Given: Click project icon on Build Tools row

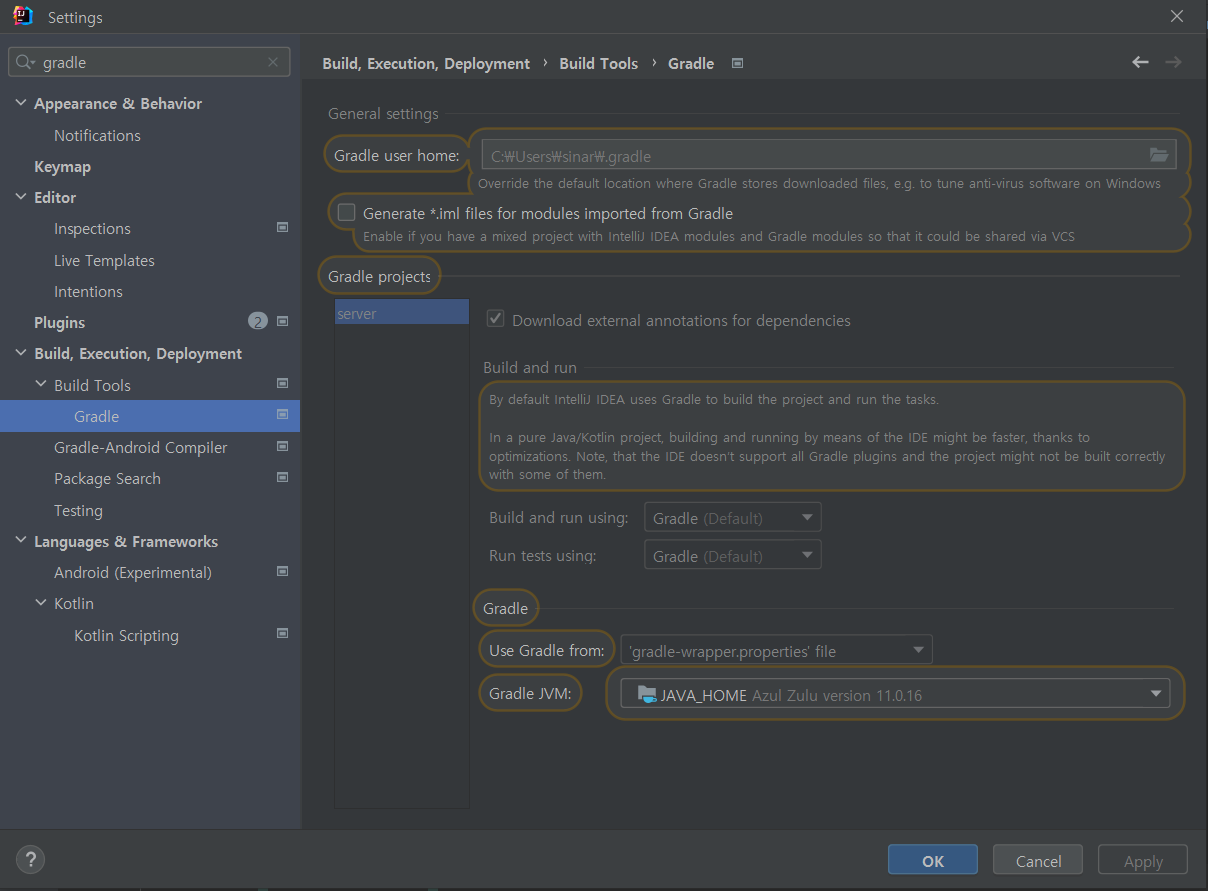Looking at the screenshot, I should pos(282,384).
